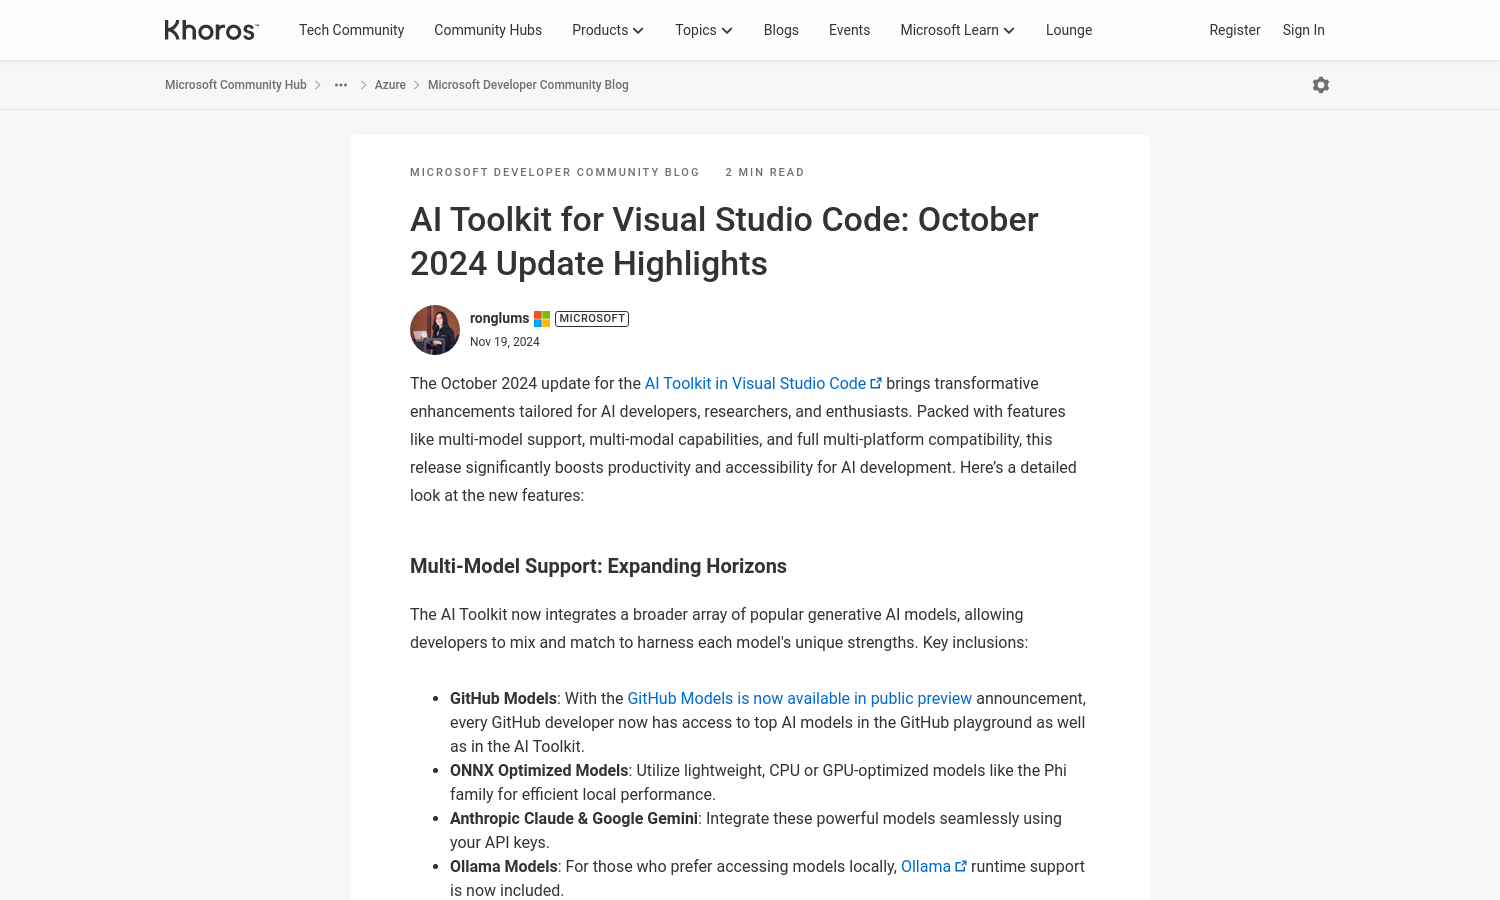Screen dimensions: 1500x900
Task: Click the Microsoft logo beside ronglums
Action: tap(542, 319)
